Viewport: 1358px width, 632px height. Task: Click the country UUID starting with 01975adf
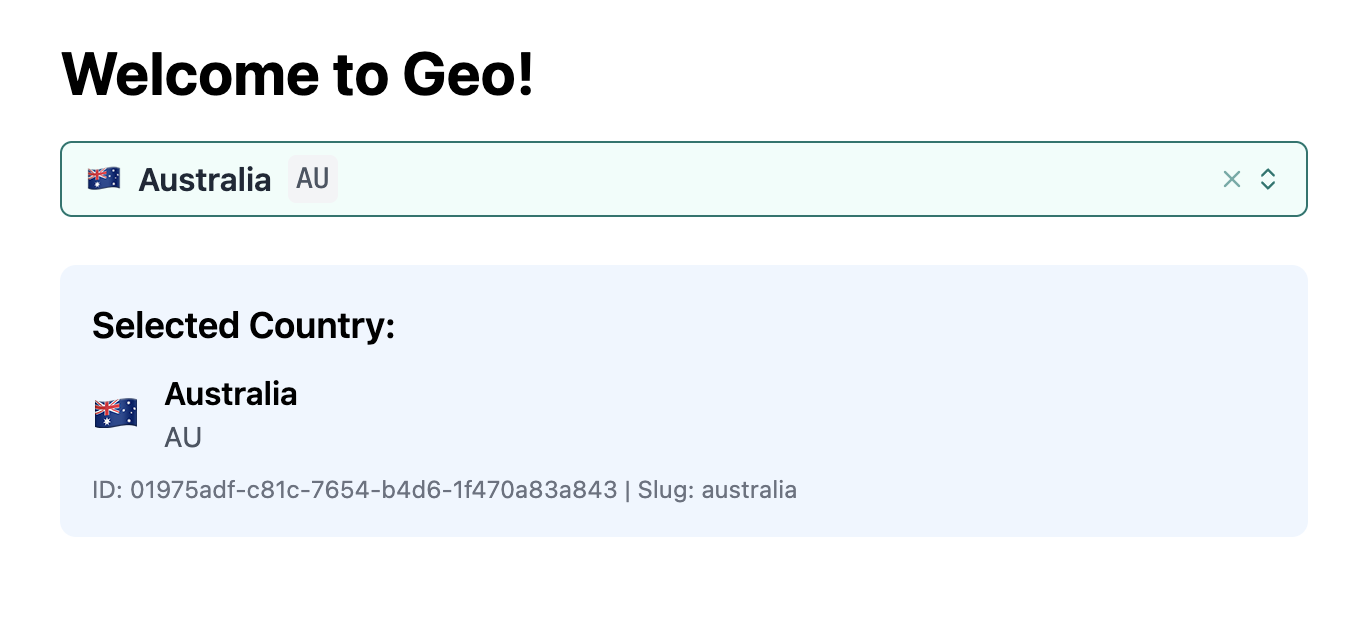click(x=374, y=490)
